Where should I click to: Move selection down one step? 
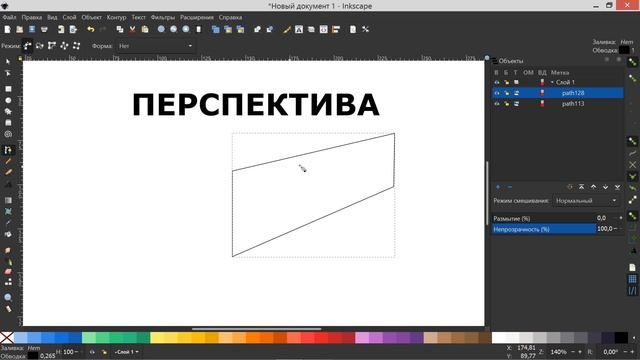click(605, 187)
